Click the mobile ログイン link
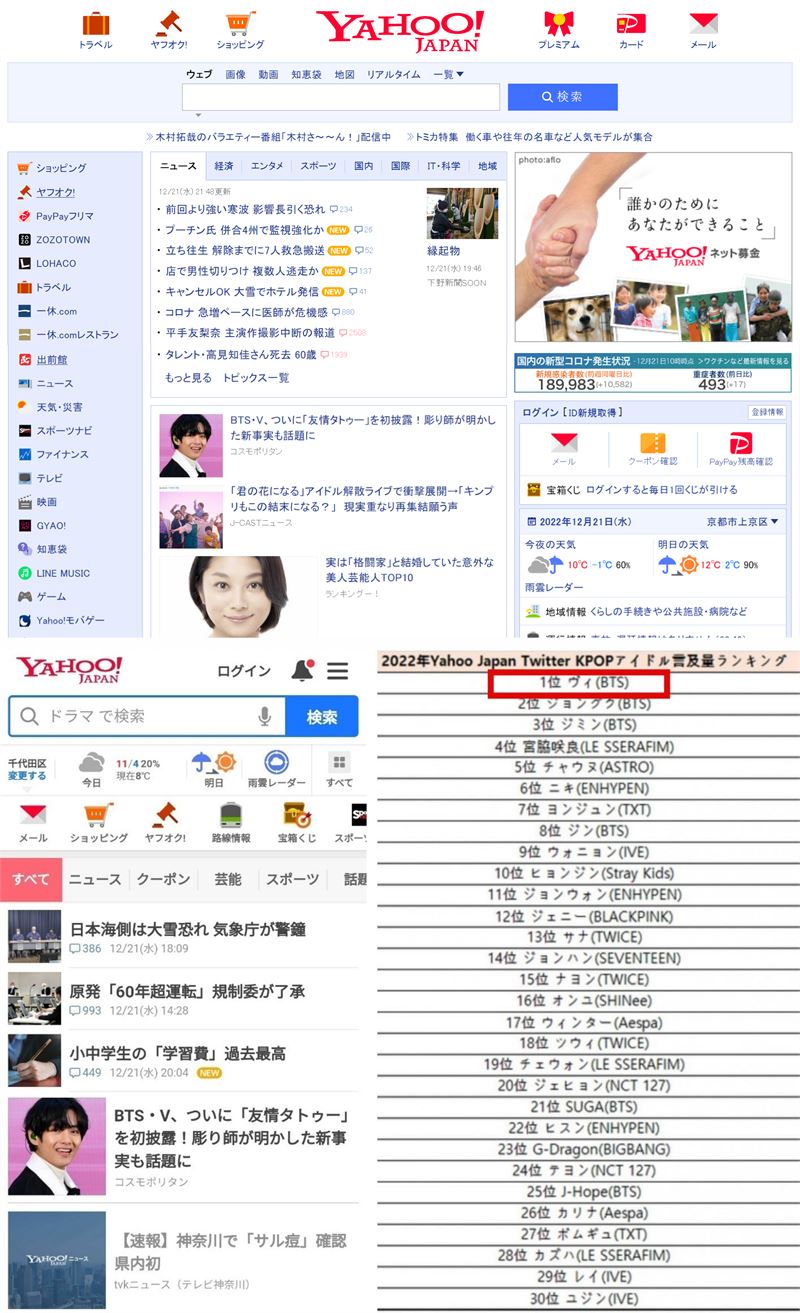 (x=244, y=671)
